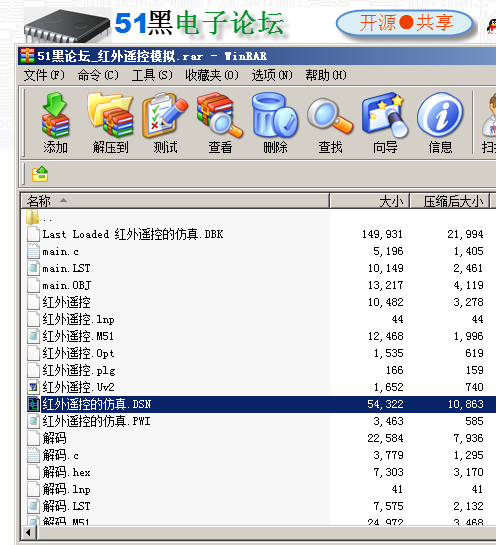Screen dimensions: 496x545
Task: Launch the Wizard (向导) tool
Action: click(x=385, y=116)
